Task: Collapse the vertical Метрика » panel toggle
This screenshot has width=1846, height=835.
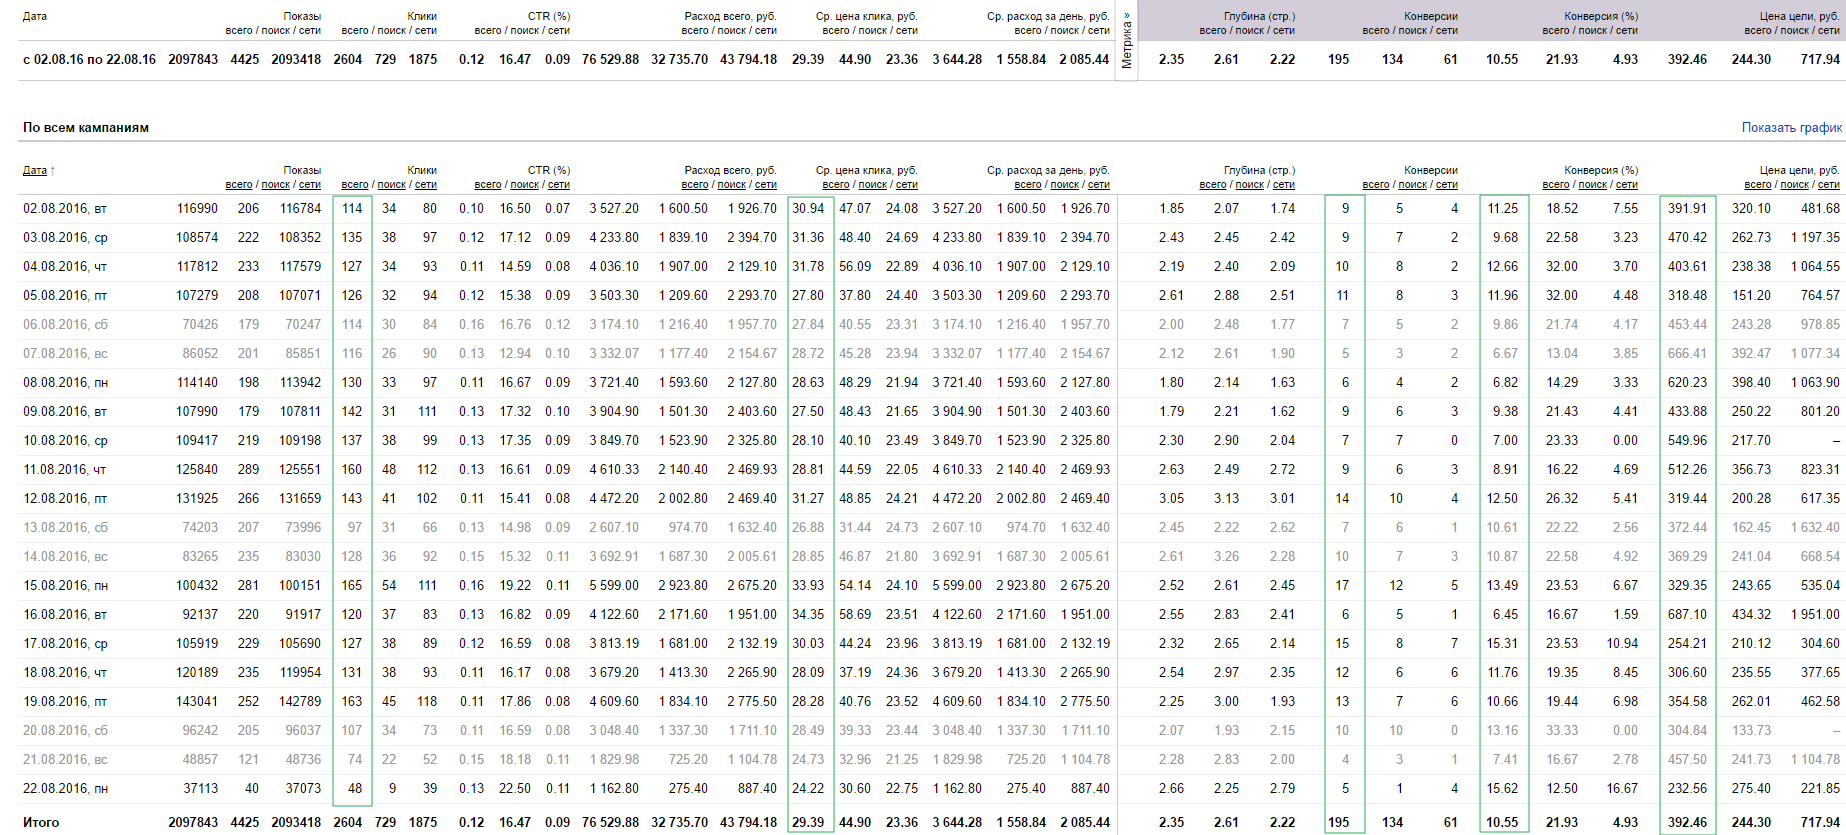Action: (1127, 40)
